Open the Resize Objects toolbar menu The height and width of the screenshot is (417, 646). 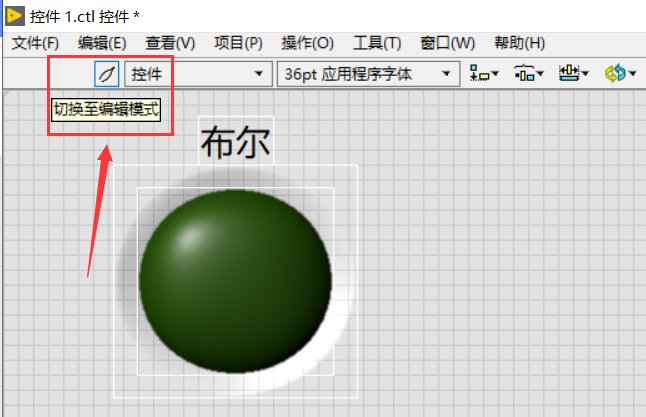pos(573,74)
